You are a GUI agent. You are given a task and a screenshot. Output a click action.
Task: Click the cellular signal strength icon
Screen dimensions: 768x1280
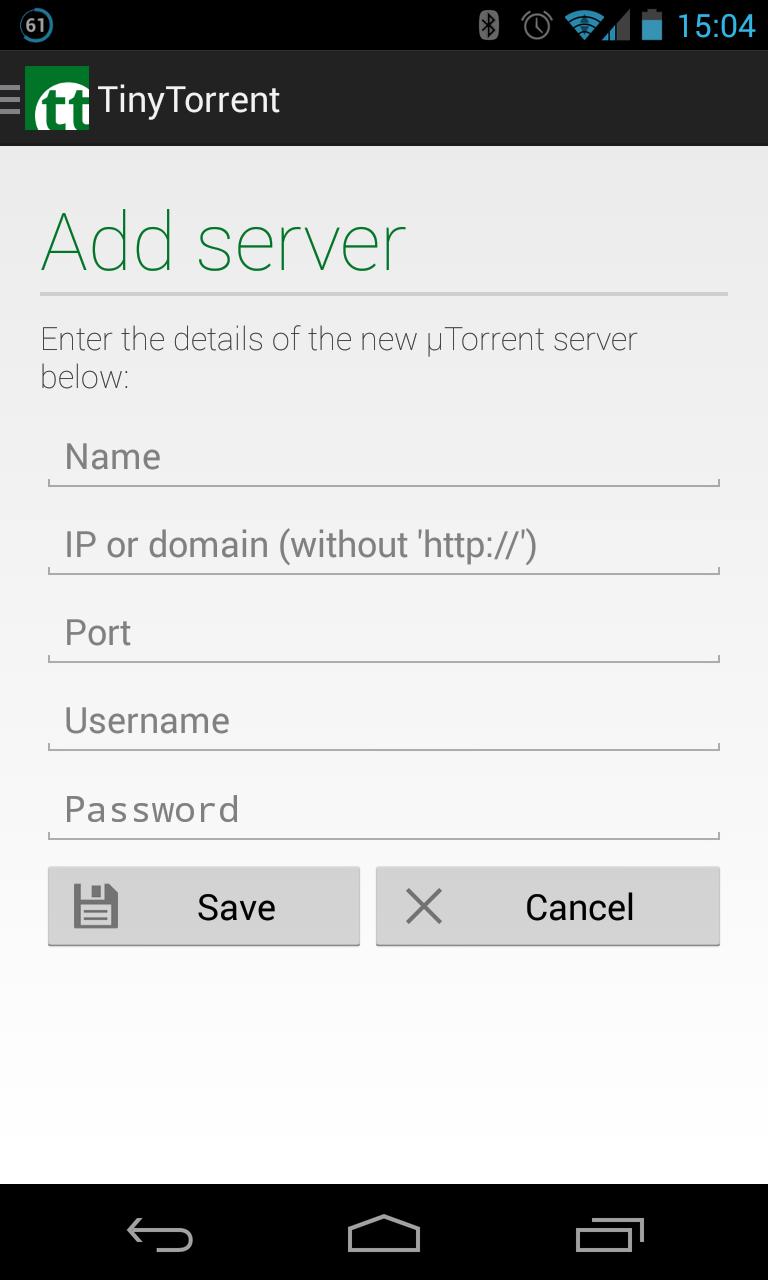(617, 27)
